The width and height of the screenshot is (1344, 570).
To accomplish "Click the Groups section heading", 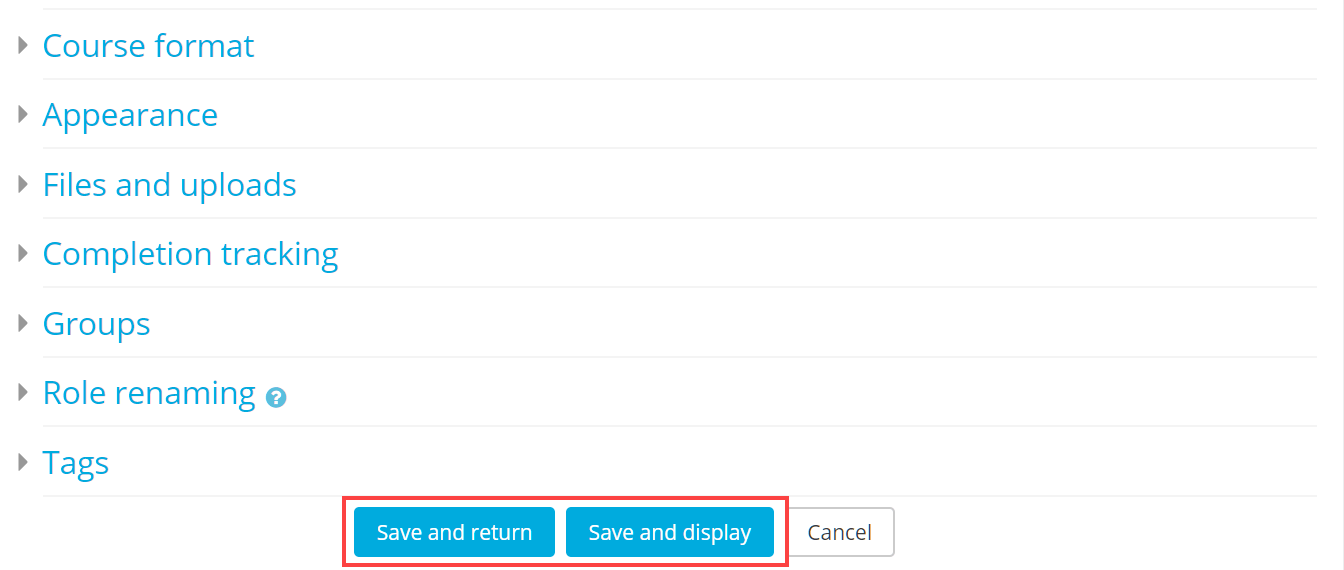I will tap(96, 324).
